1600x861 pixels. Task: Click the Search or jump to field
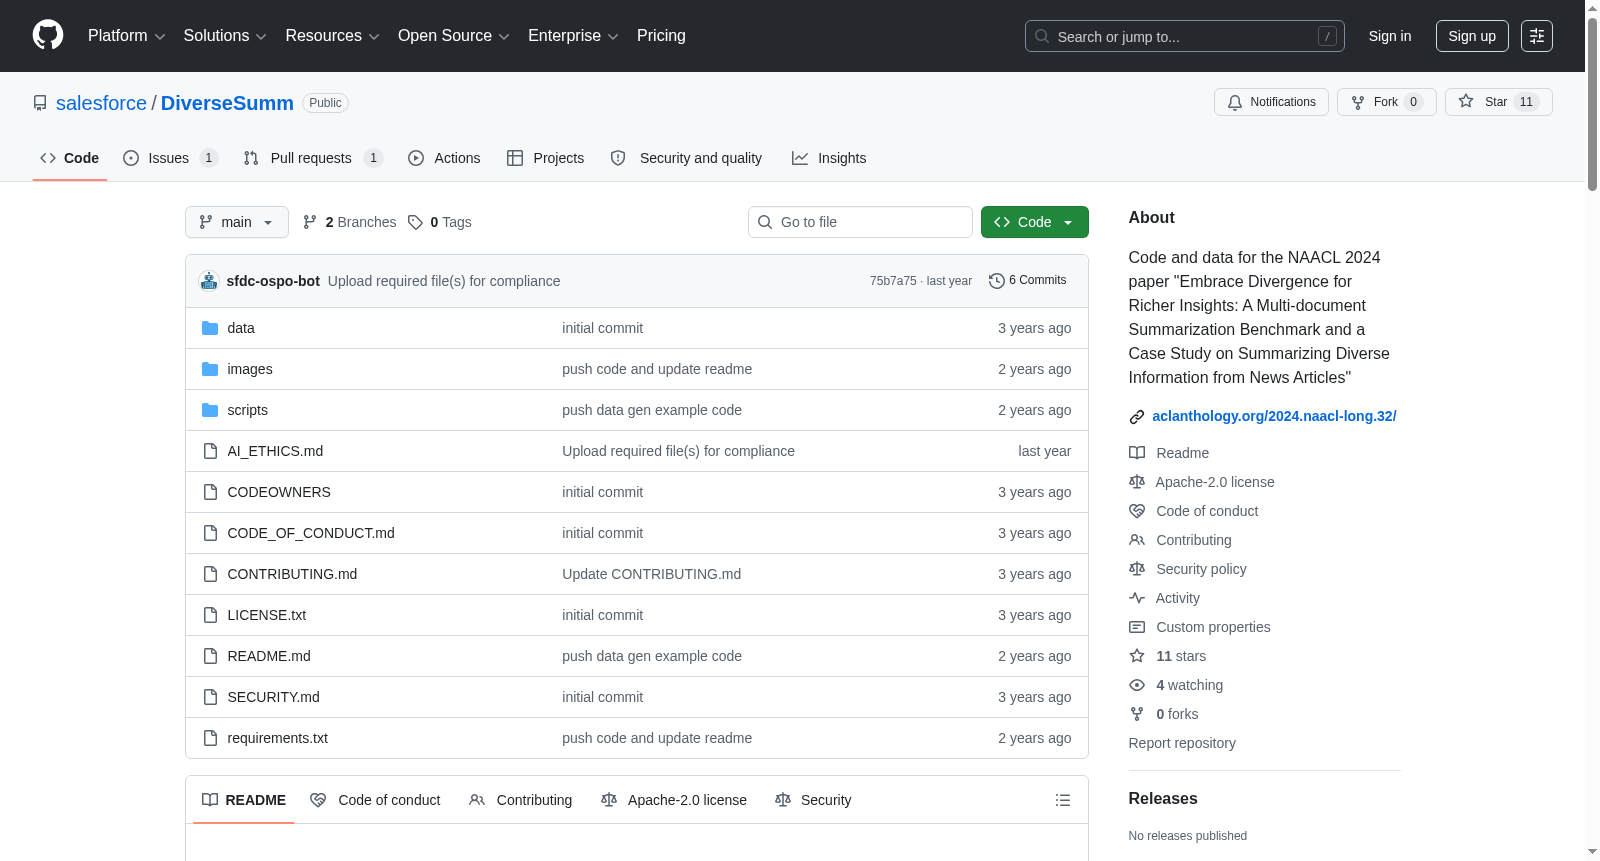(1185, 36)
